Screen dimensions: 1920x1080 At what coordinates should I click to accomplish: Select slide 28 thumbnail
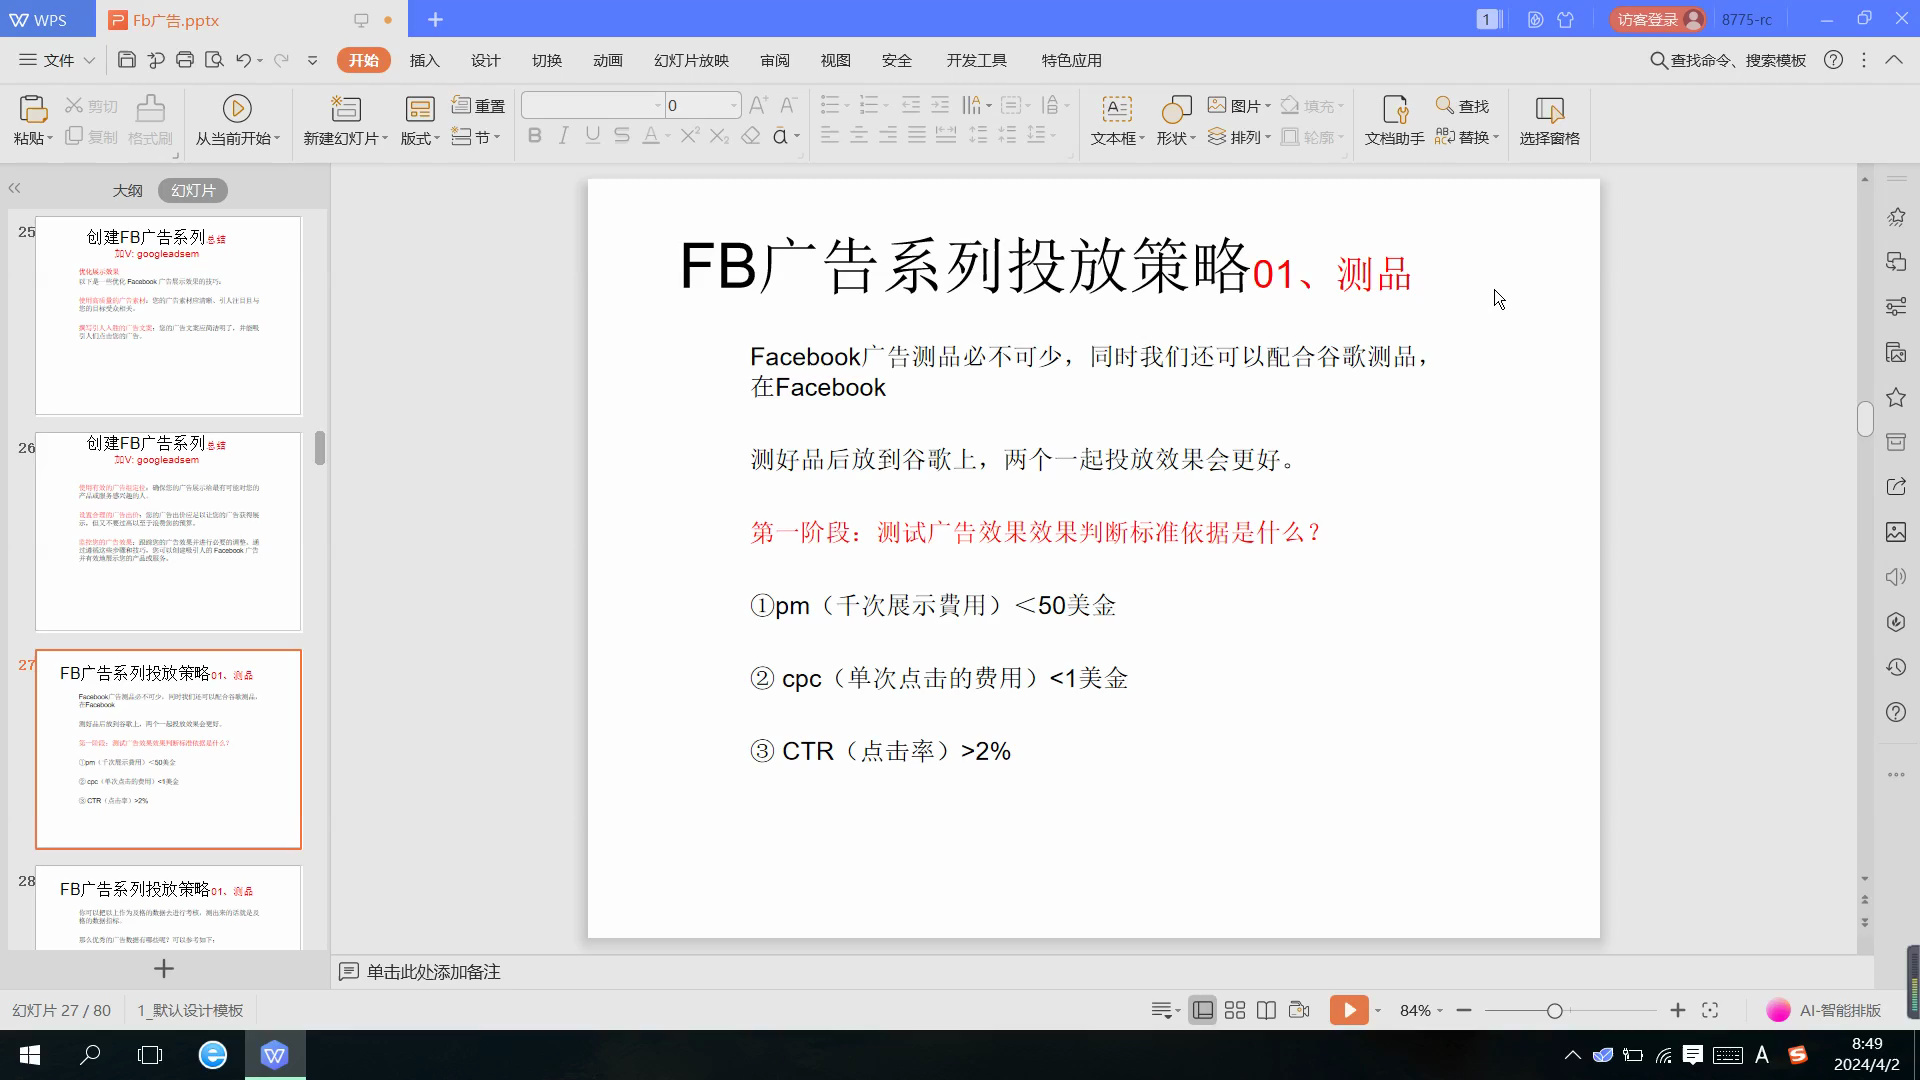pyautogui.click(x=168, y=907)
